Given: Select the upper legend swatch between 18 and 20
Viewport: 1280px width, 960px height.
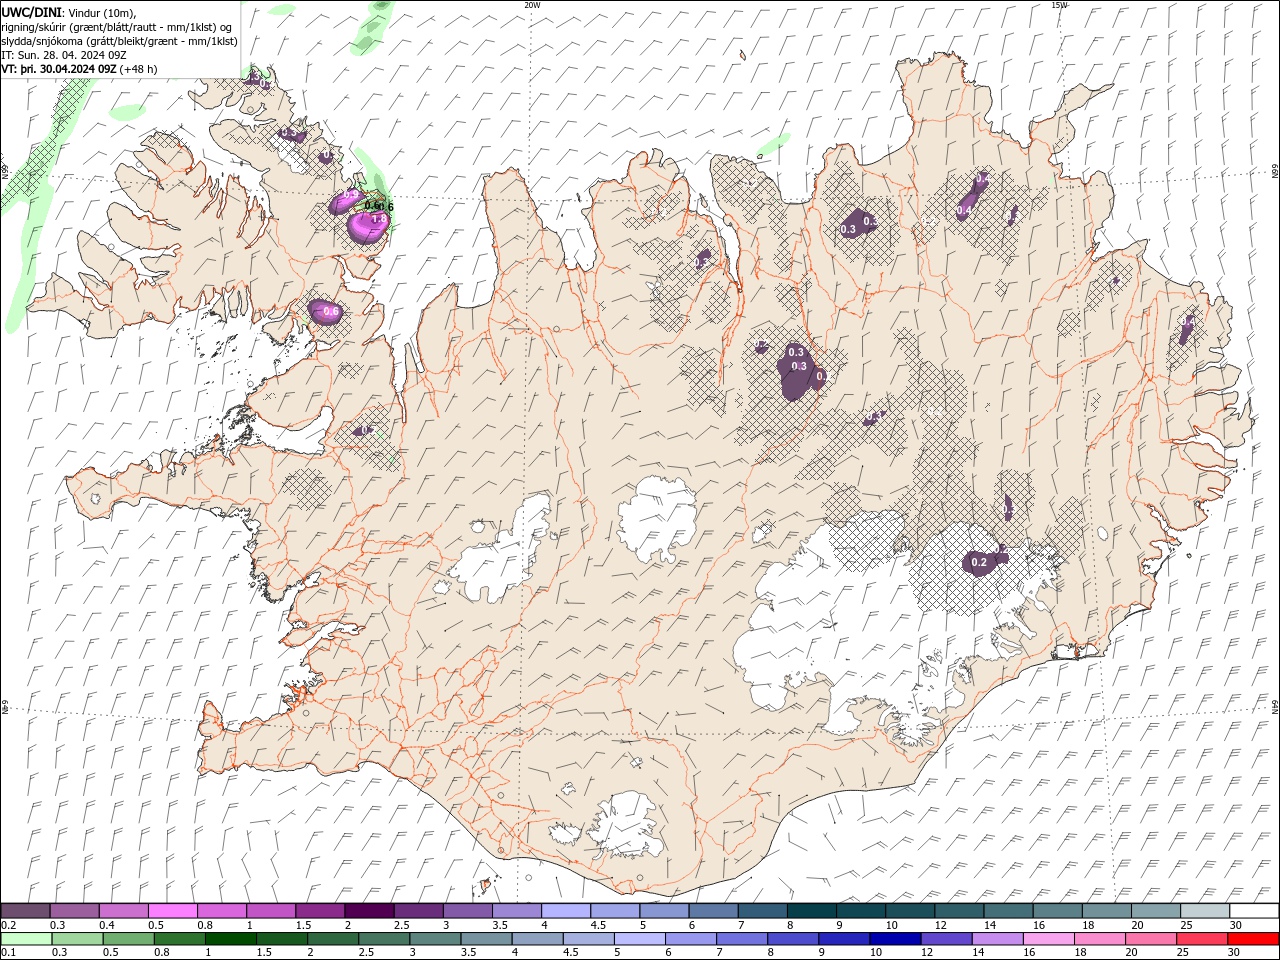Looking at the screenshot, I should (1106, 911).
